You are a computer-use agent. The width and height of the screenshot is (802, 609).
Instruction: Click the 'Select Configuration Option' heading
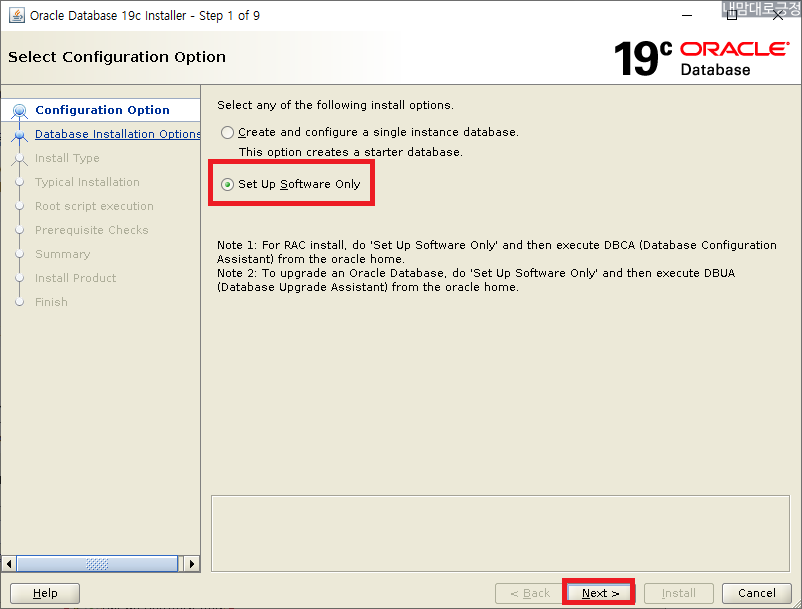pos(117,57)
